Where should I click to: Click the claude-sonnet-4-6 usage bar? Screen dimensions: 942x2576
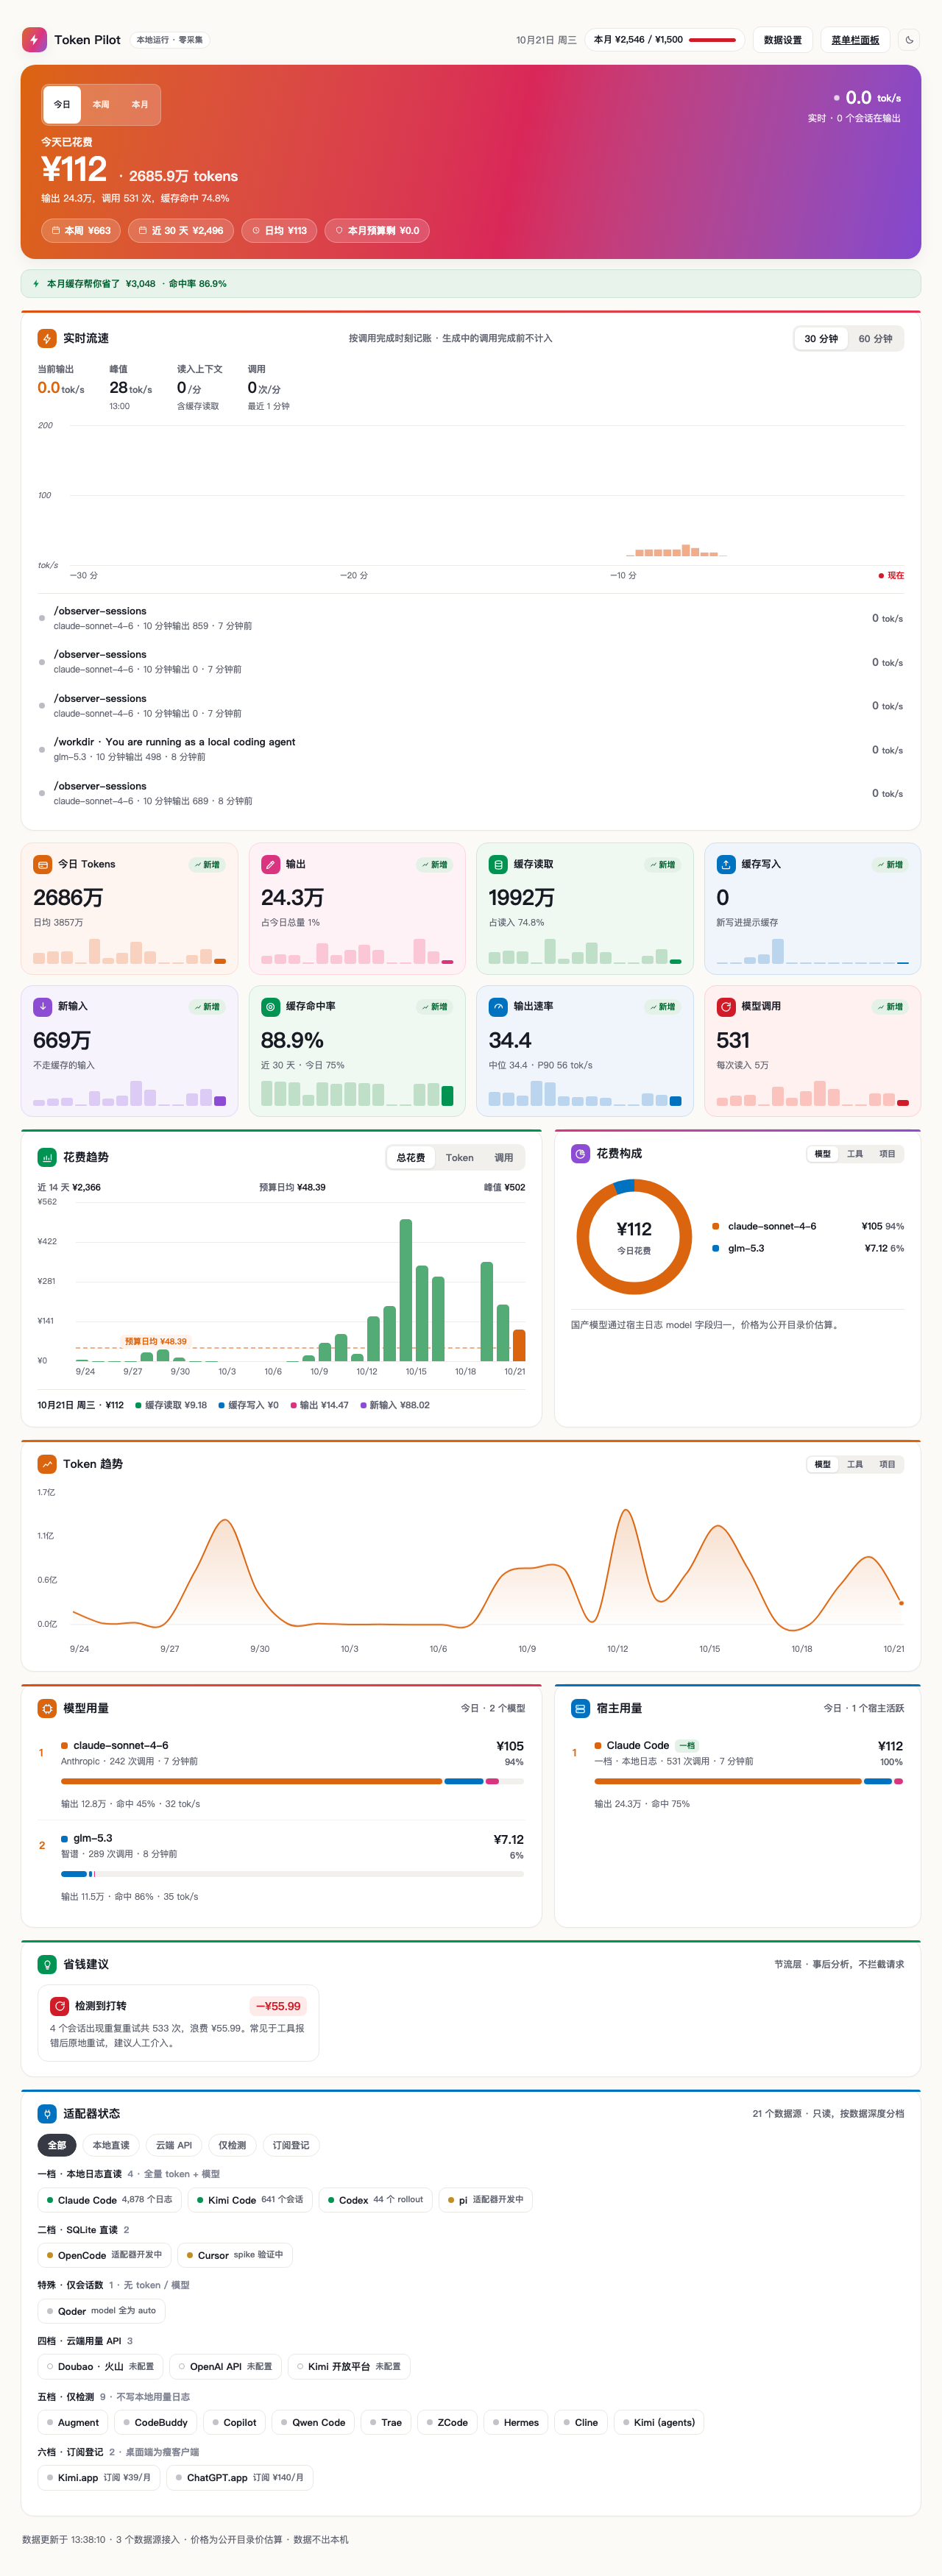point(293,1781)
